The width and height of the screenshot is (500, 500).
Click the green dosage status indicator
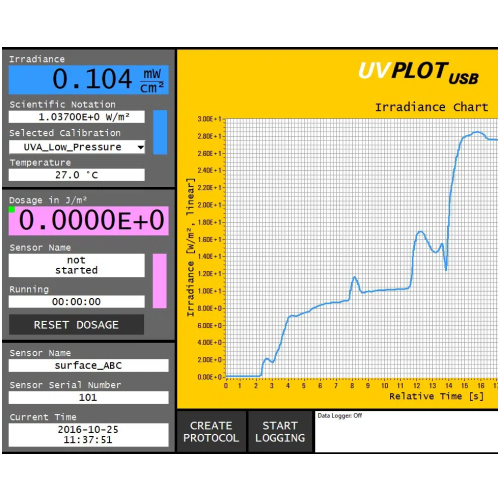[x=12, y=209]
